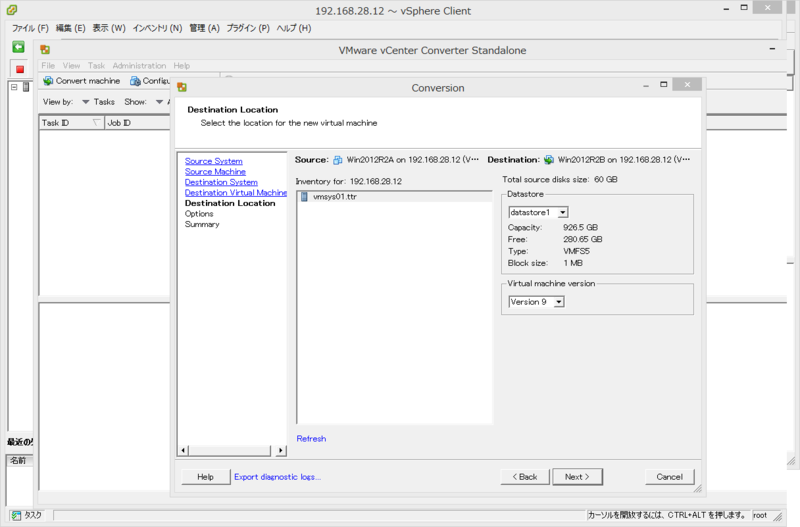Click the Cancel button
Screen dimensions: 800x527
669,477
